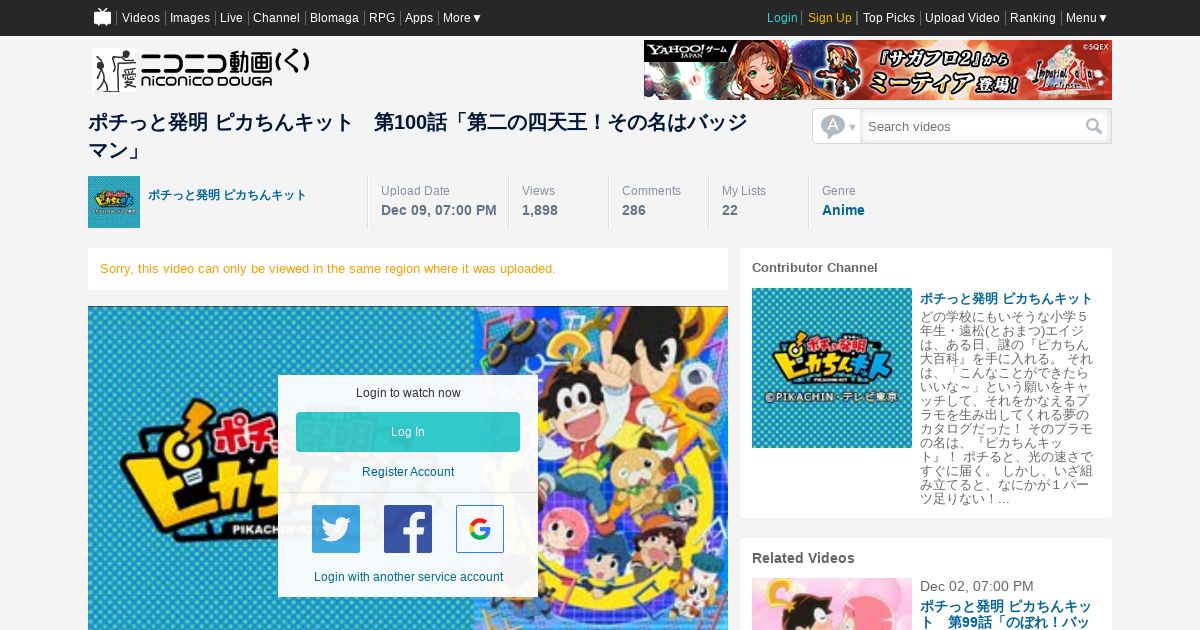
Task: Expand the More menu
Action: click(x=462, y=18)
